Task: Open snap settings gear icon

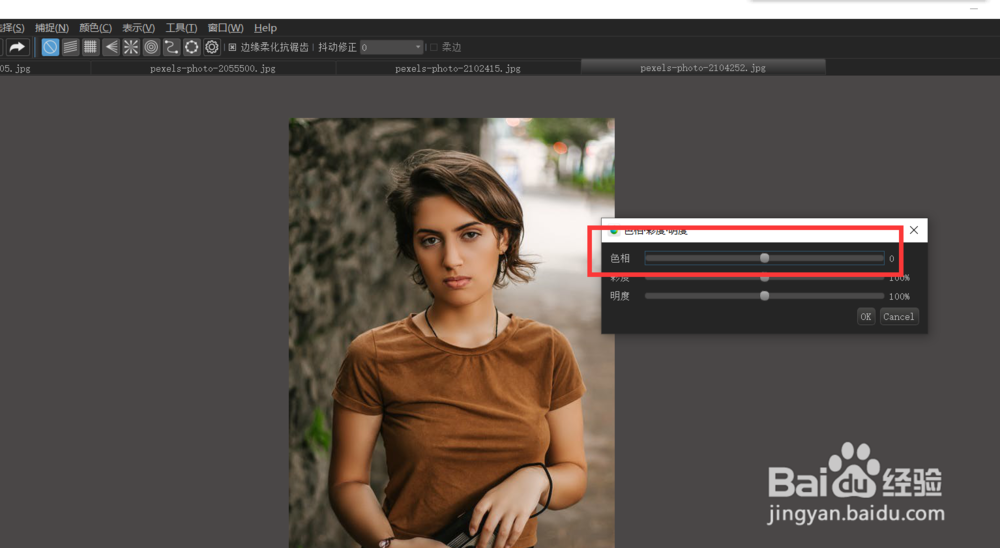Action: pyautogui.click(x=212, y=47)
